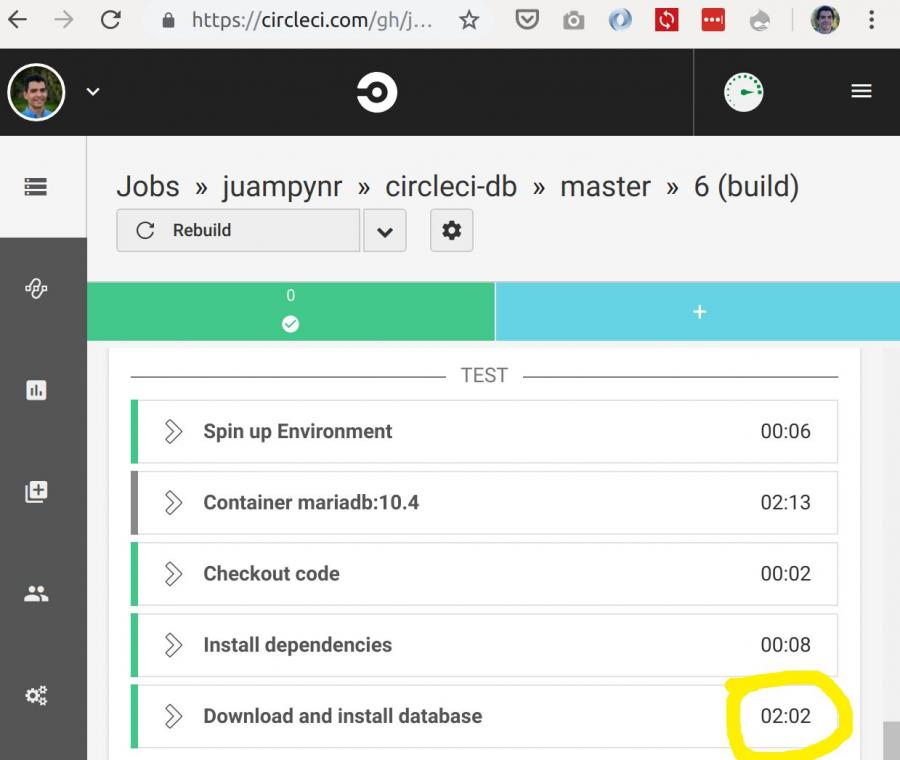Image resolution: width=900 pixels, height=760 pixels.
Task: Select the green container 0 tab
Action: (x=291, y=311)
